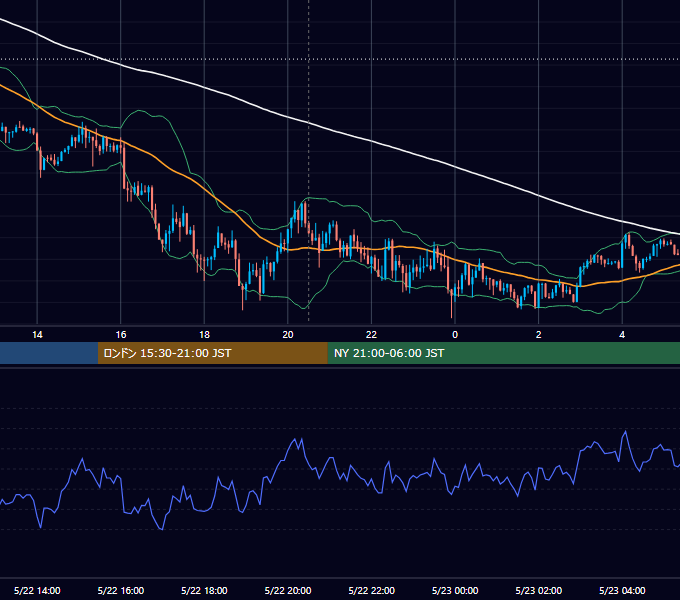This screenshot has width=680, height=600.
Task: Click the hour label 2 on the price chart axis
Action: [539, 335]
